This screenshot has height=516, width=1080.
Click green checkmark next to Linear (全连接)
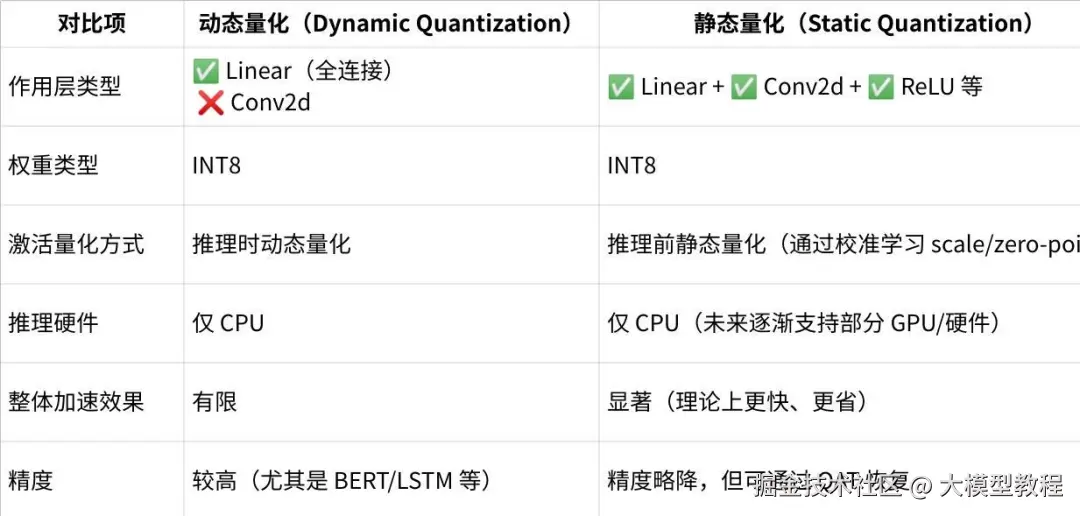coord(205,71)
